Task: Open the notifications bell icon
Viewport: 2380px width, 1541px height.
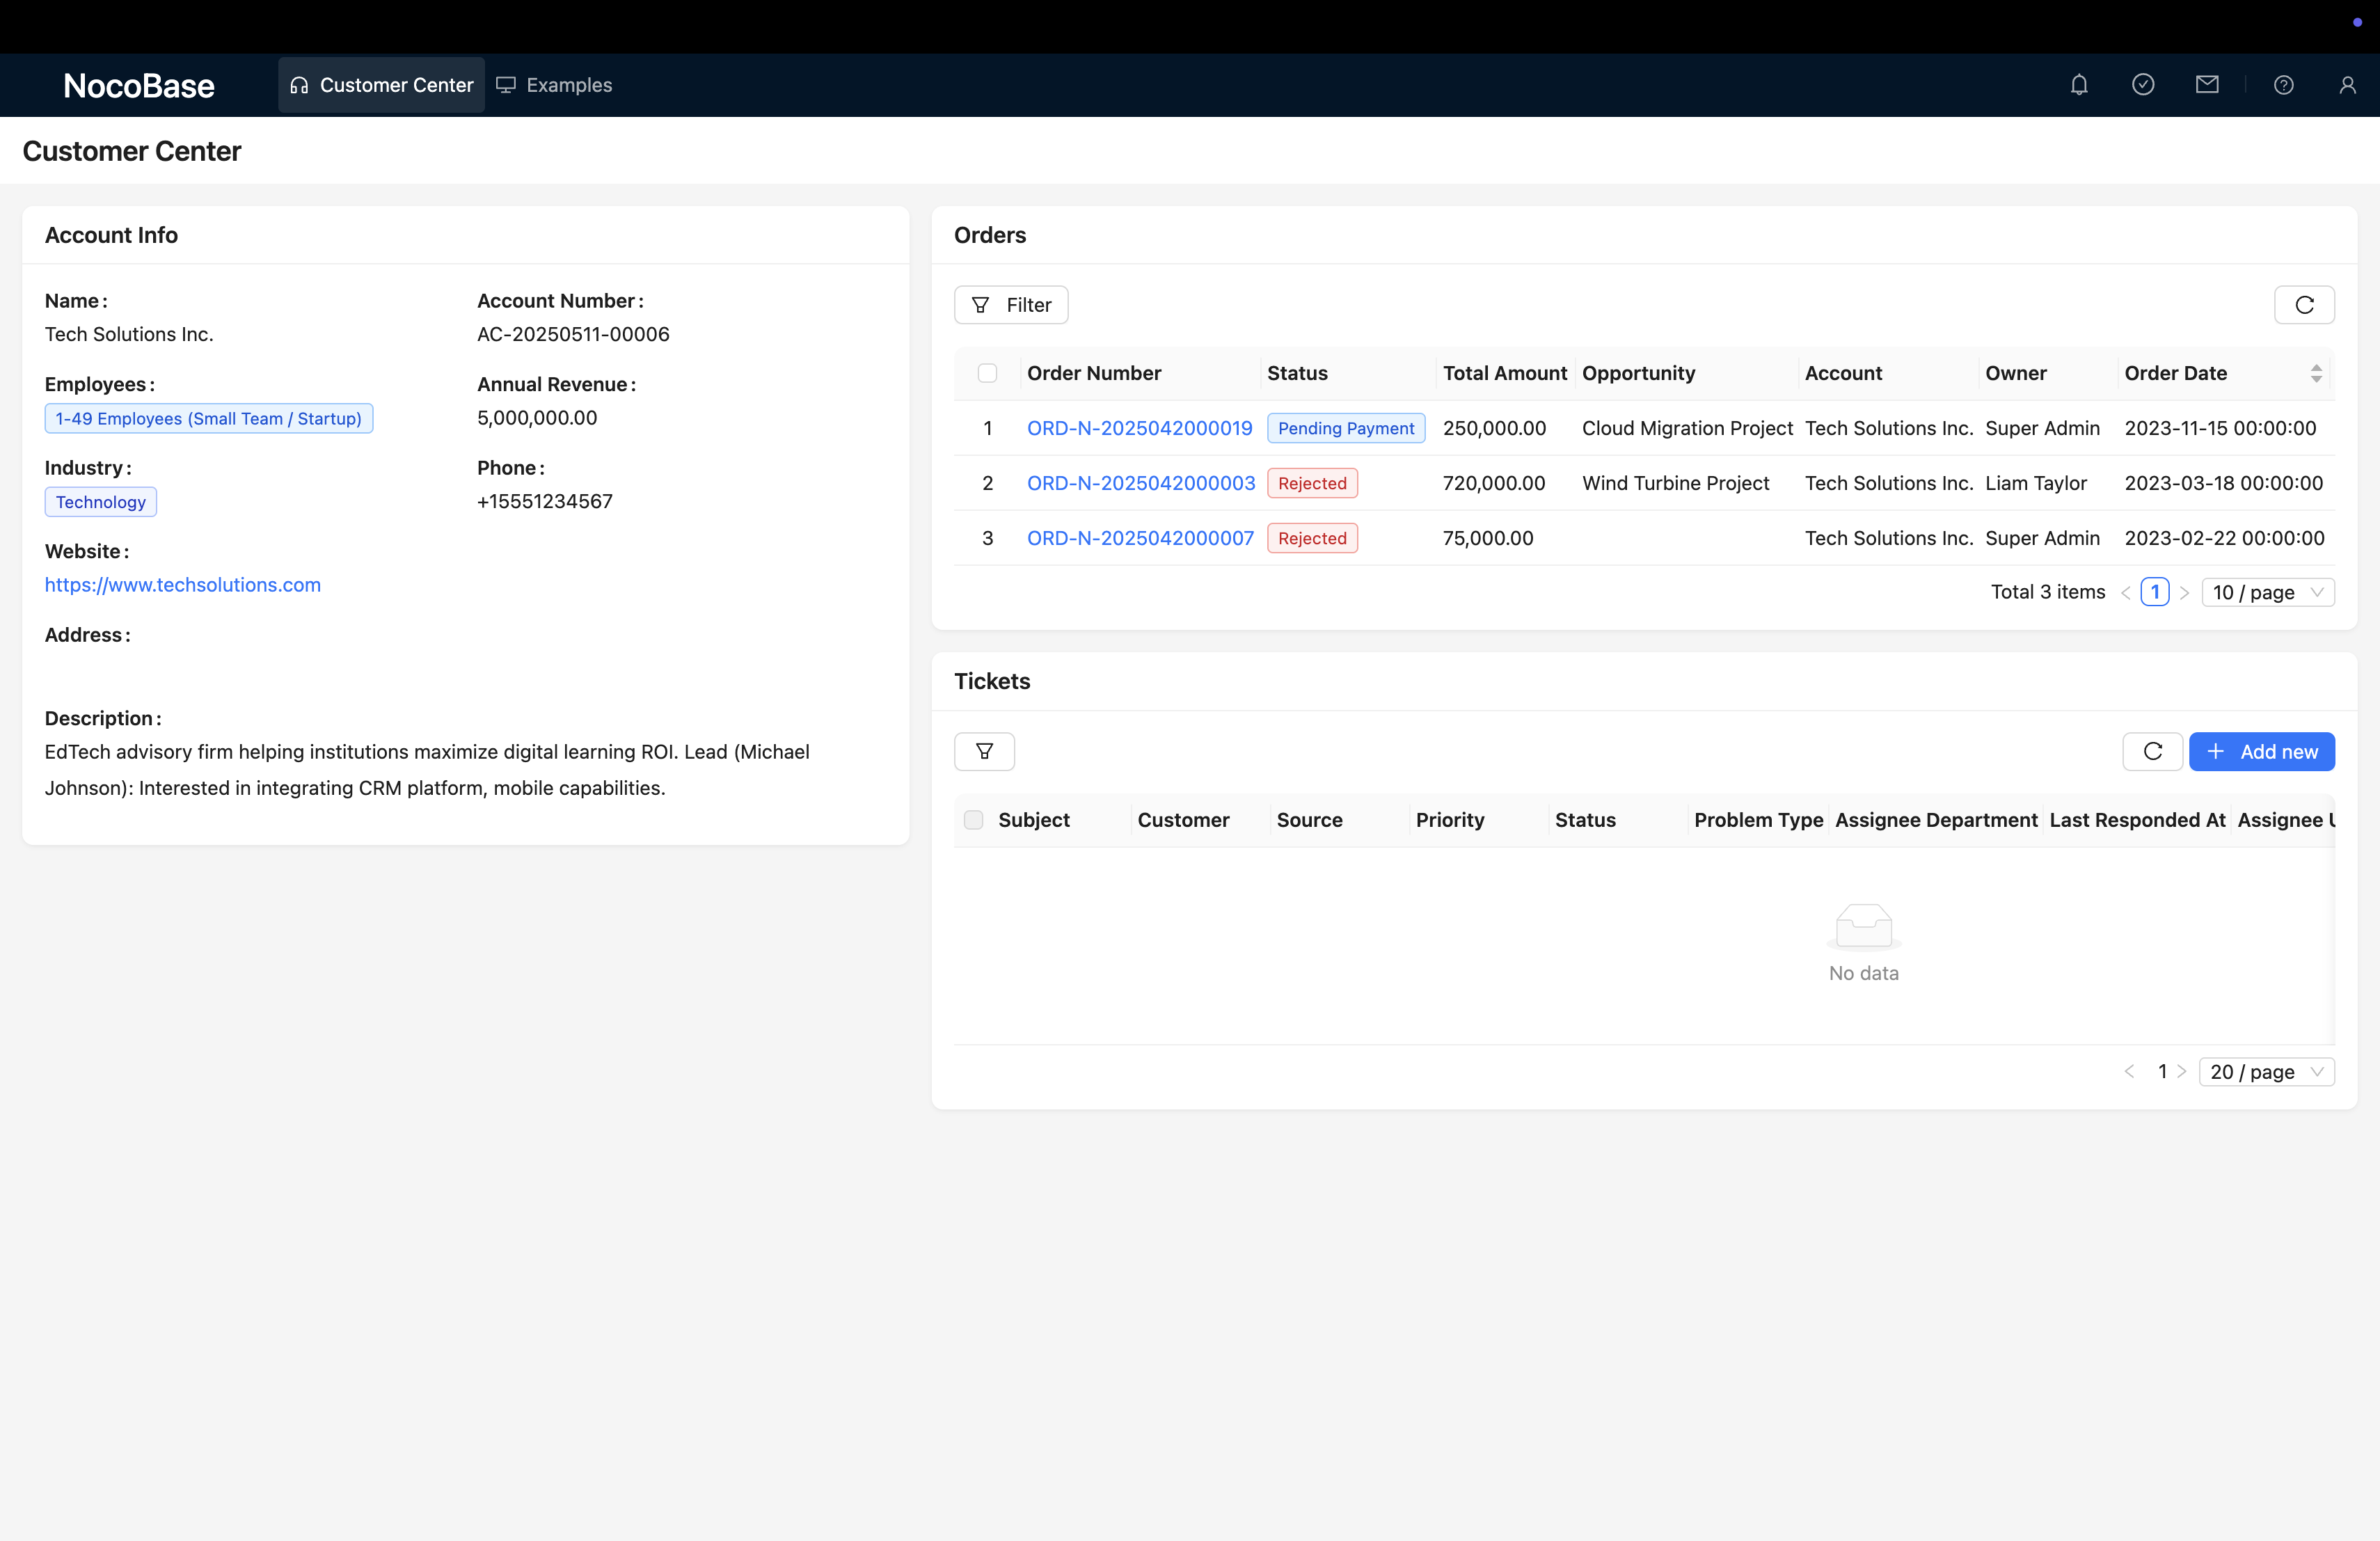Action: (x=2079, y=85)
